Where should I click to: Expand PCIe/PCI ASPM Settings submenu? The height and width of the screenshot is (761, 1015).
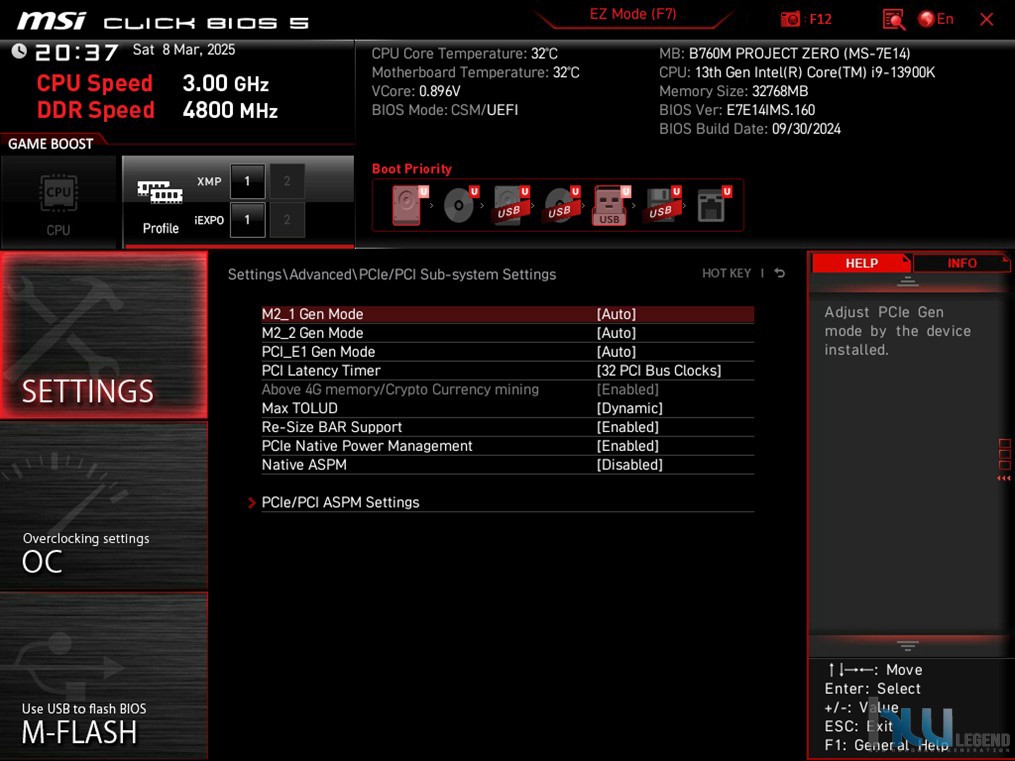[340, 502]
